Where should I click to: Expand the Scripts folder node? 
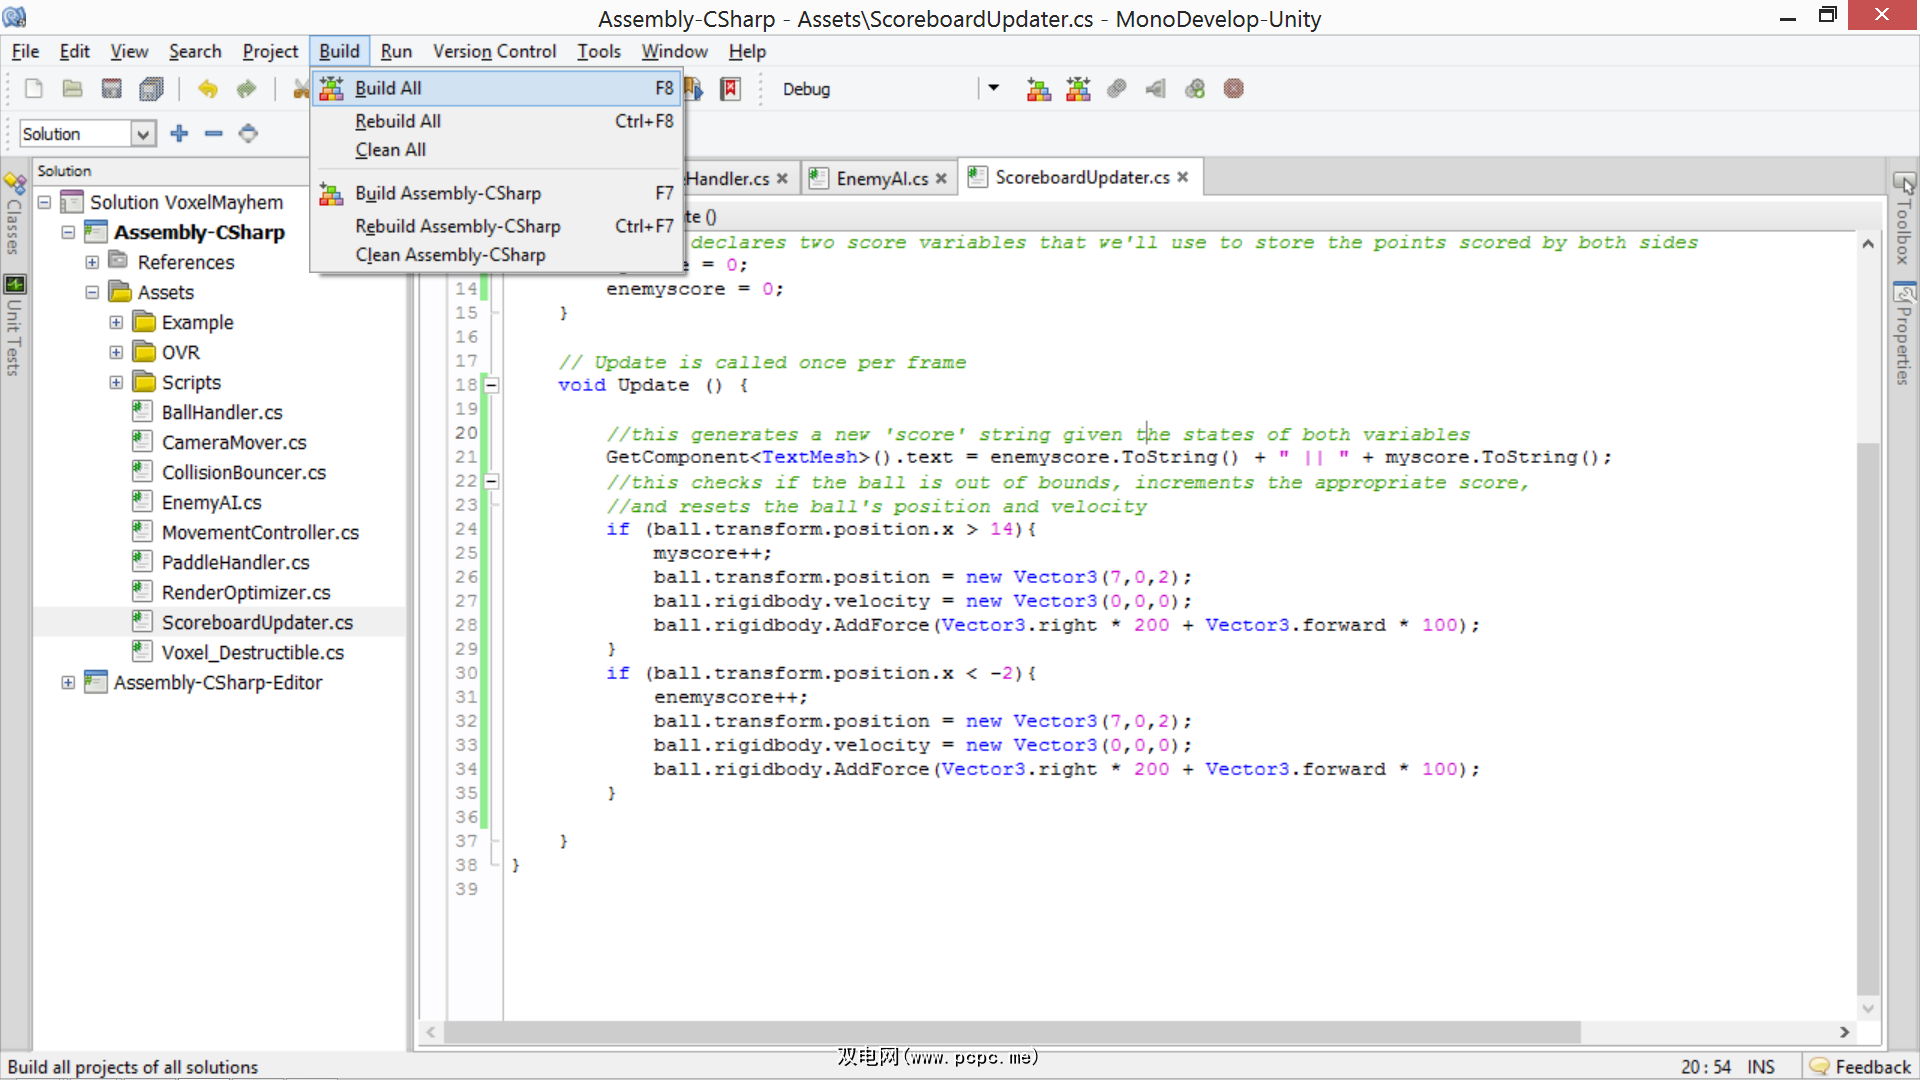tap(116, 382)
